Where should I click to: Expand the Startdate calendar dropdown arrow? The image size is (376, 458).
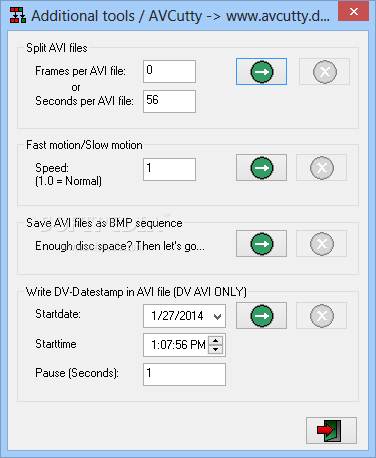(217, 316)
